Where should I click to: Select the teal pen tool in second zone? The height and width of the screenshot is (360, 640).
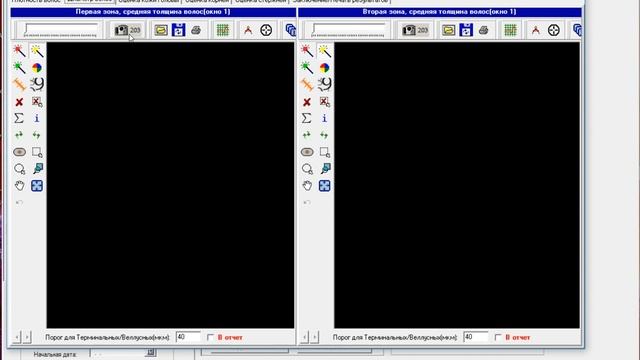tap(325, 168)
